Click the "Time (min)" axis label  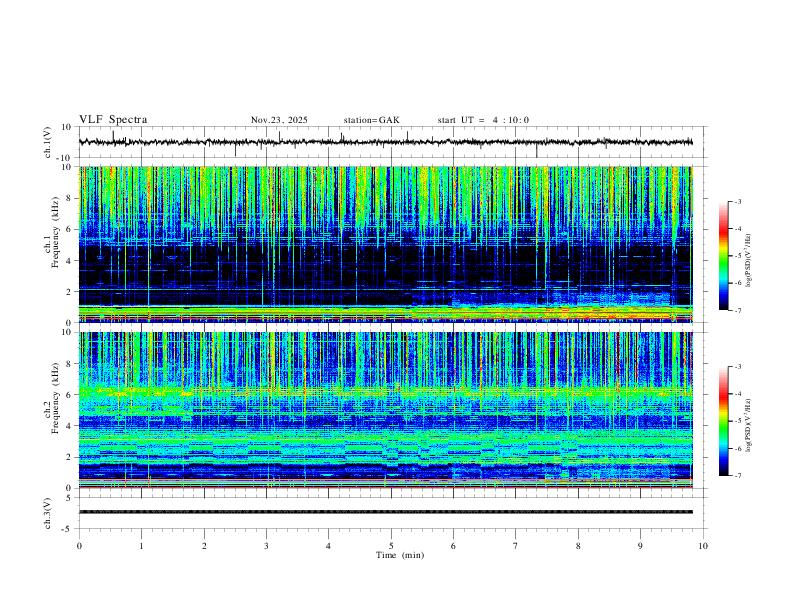click(400, 555)
